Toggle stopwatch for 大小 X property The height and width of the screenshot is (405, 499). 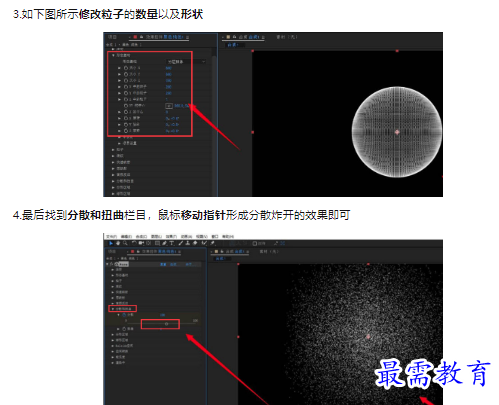pyautogui.click(x=126, y=68)
